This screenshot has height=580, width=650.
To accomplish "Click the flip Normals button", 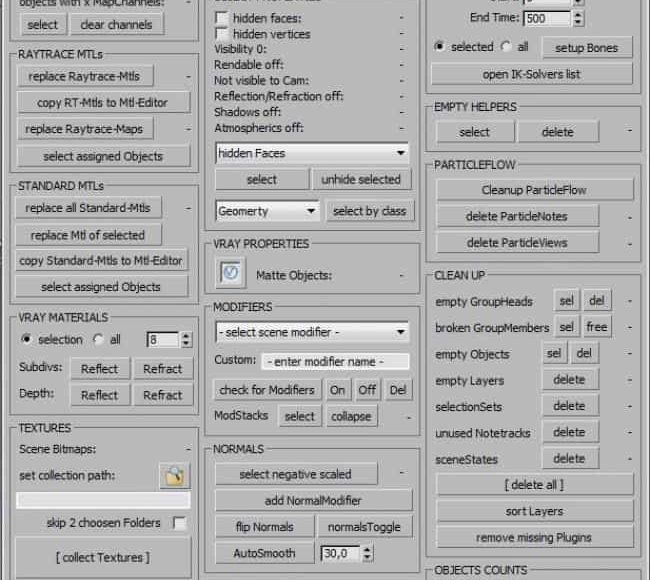I will point(263,527).
